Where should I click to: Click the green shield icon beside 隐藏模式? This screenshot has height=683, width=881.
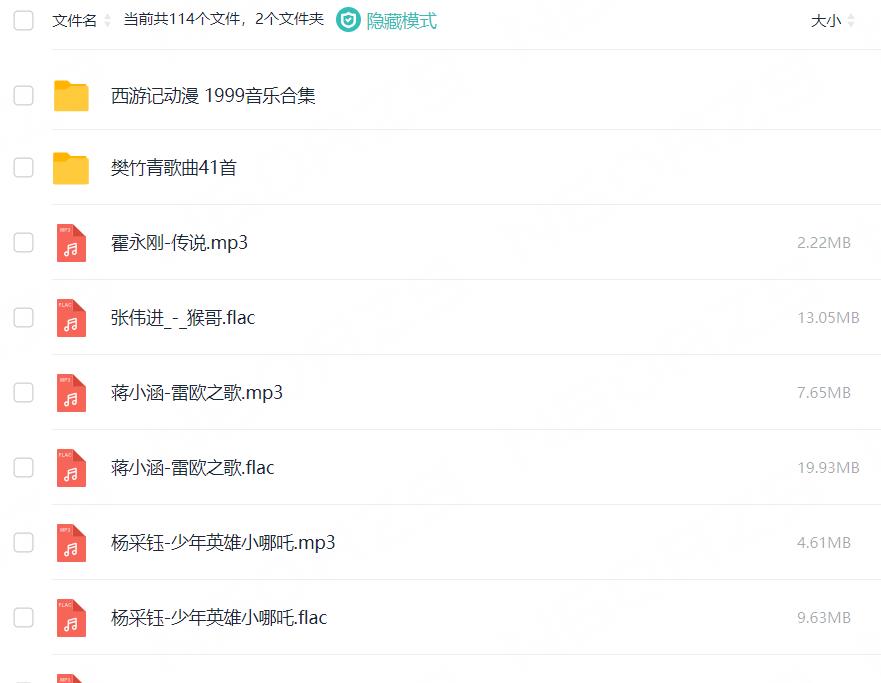(346, 19)
